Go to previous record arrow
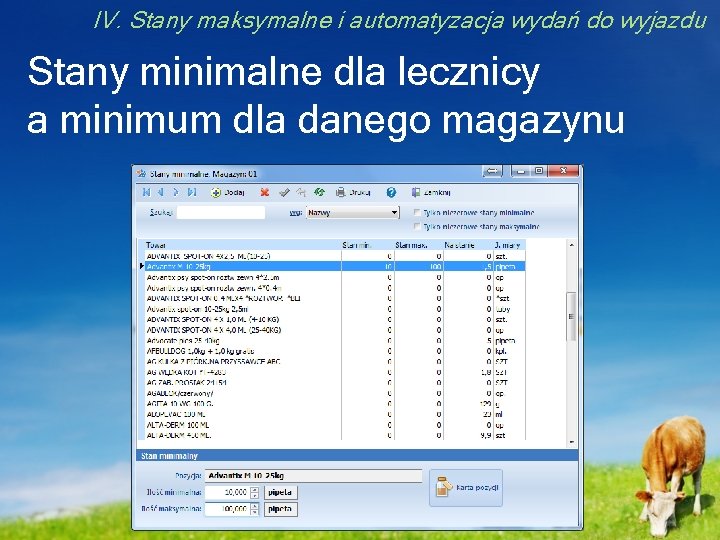Image resolution: width=720 pixels, height=540 pixels. pos(161,192)
